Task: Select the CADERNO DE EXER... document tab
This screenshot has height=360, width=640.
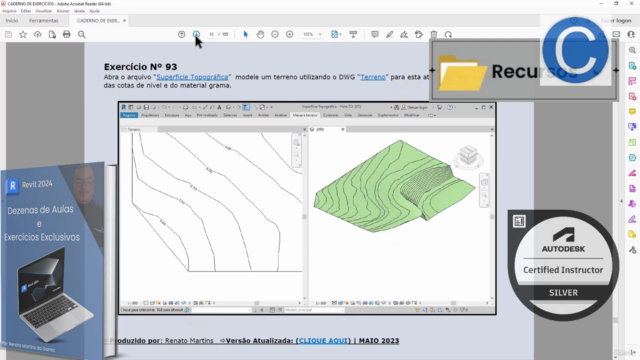Action: tap(98, 20)
